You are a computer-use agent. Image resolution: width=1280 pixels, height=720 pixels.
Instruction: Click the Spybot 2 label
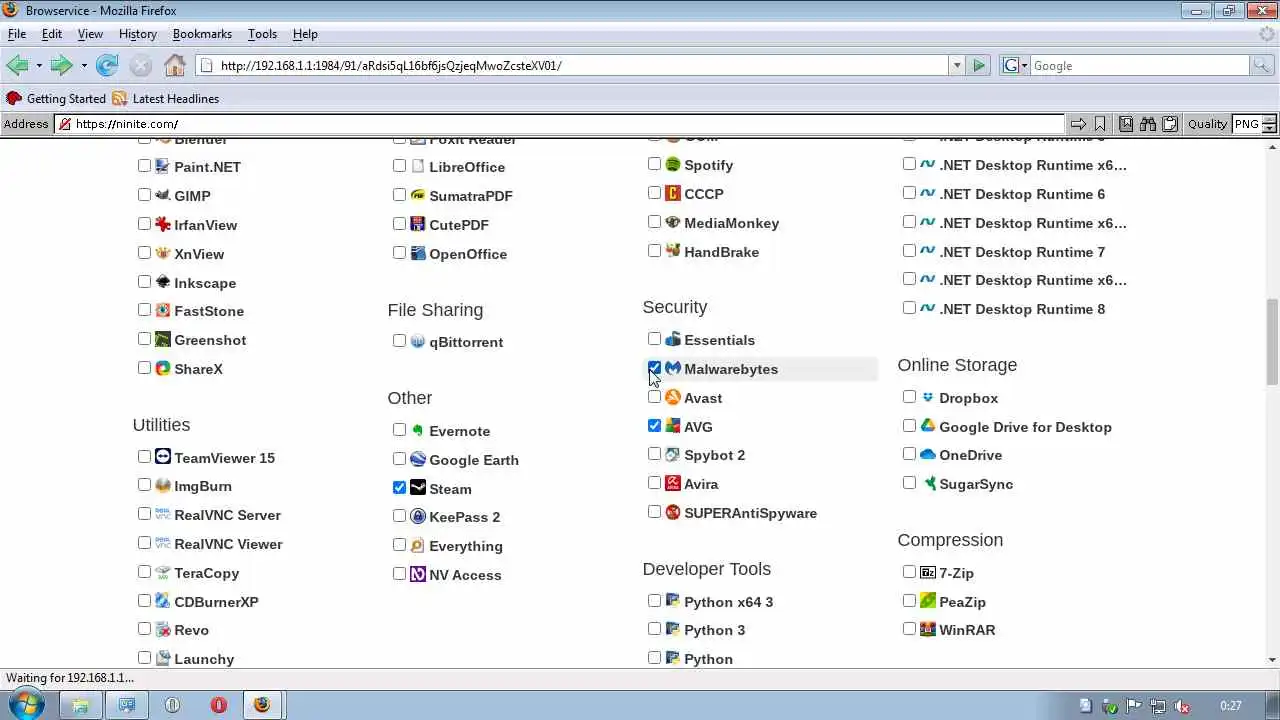coord(714,455)
